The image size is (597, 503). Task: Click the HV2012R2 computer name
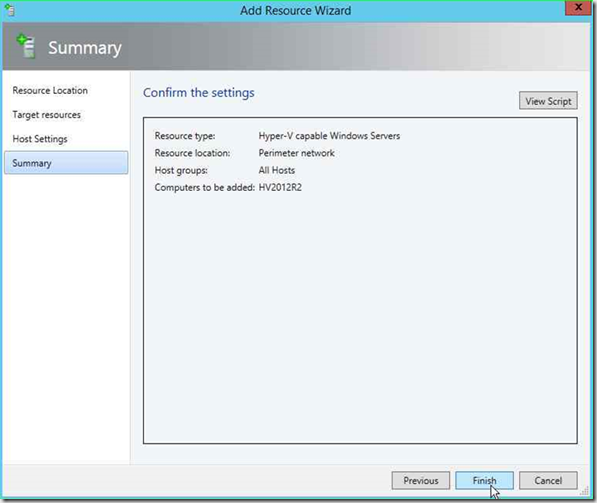click(x=280, y=187)
